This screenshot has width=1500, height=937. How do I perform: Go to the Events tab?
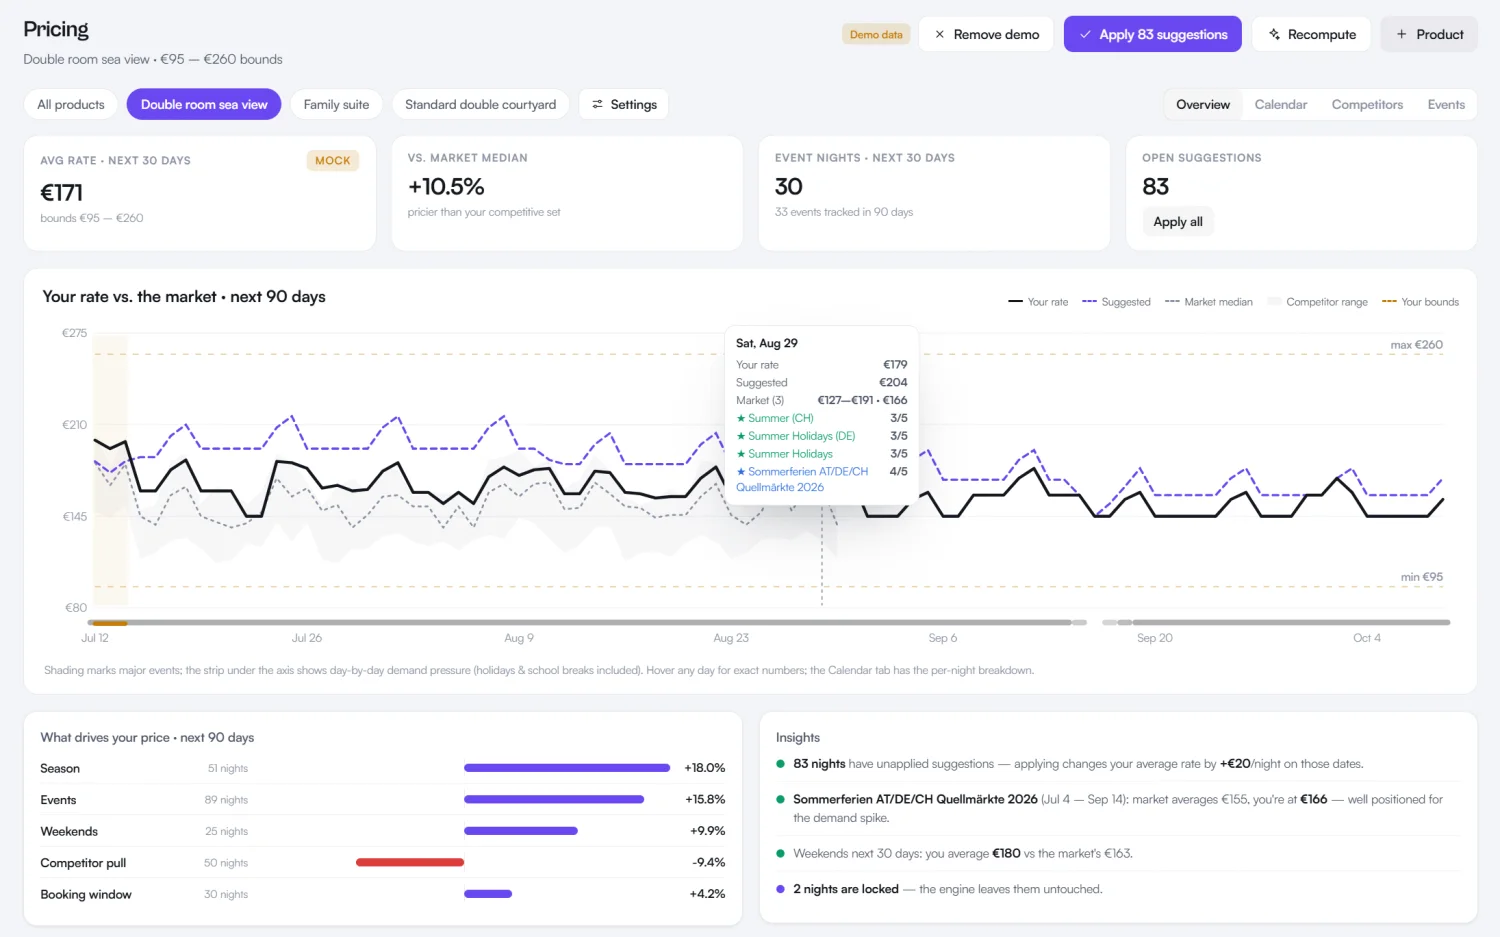click(1446, 104)
